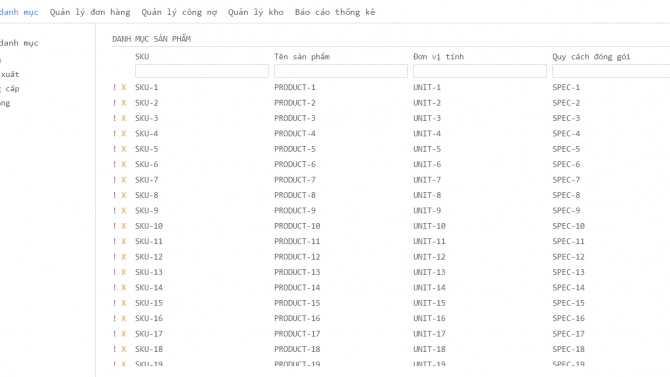The height and width of the screenshot is (377, 670).
Task: Open the 'Quản lý kho' menu
Action: [x=256, y=12]
